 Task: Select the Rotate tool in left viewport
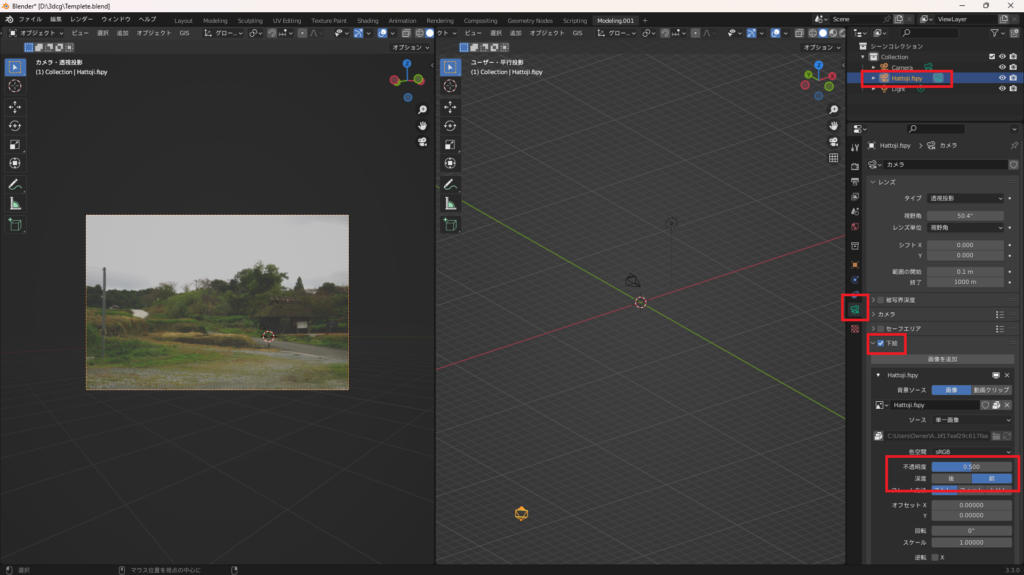point(15,126)
